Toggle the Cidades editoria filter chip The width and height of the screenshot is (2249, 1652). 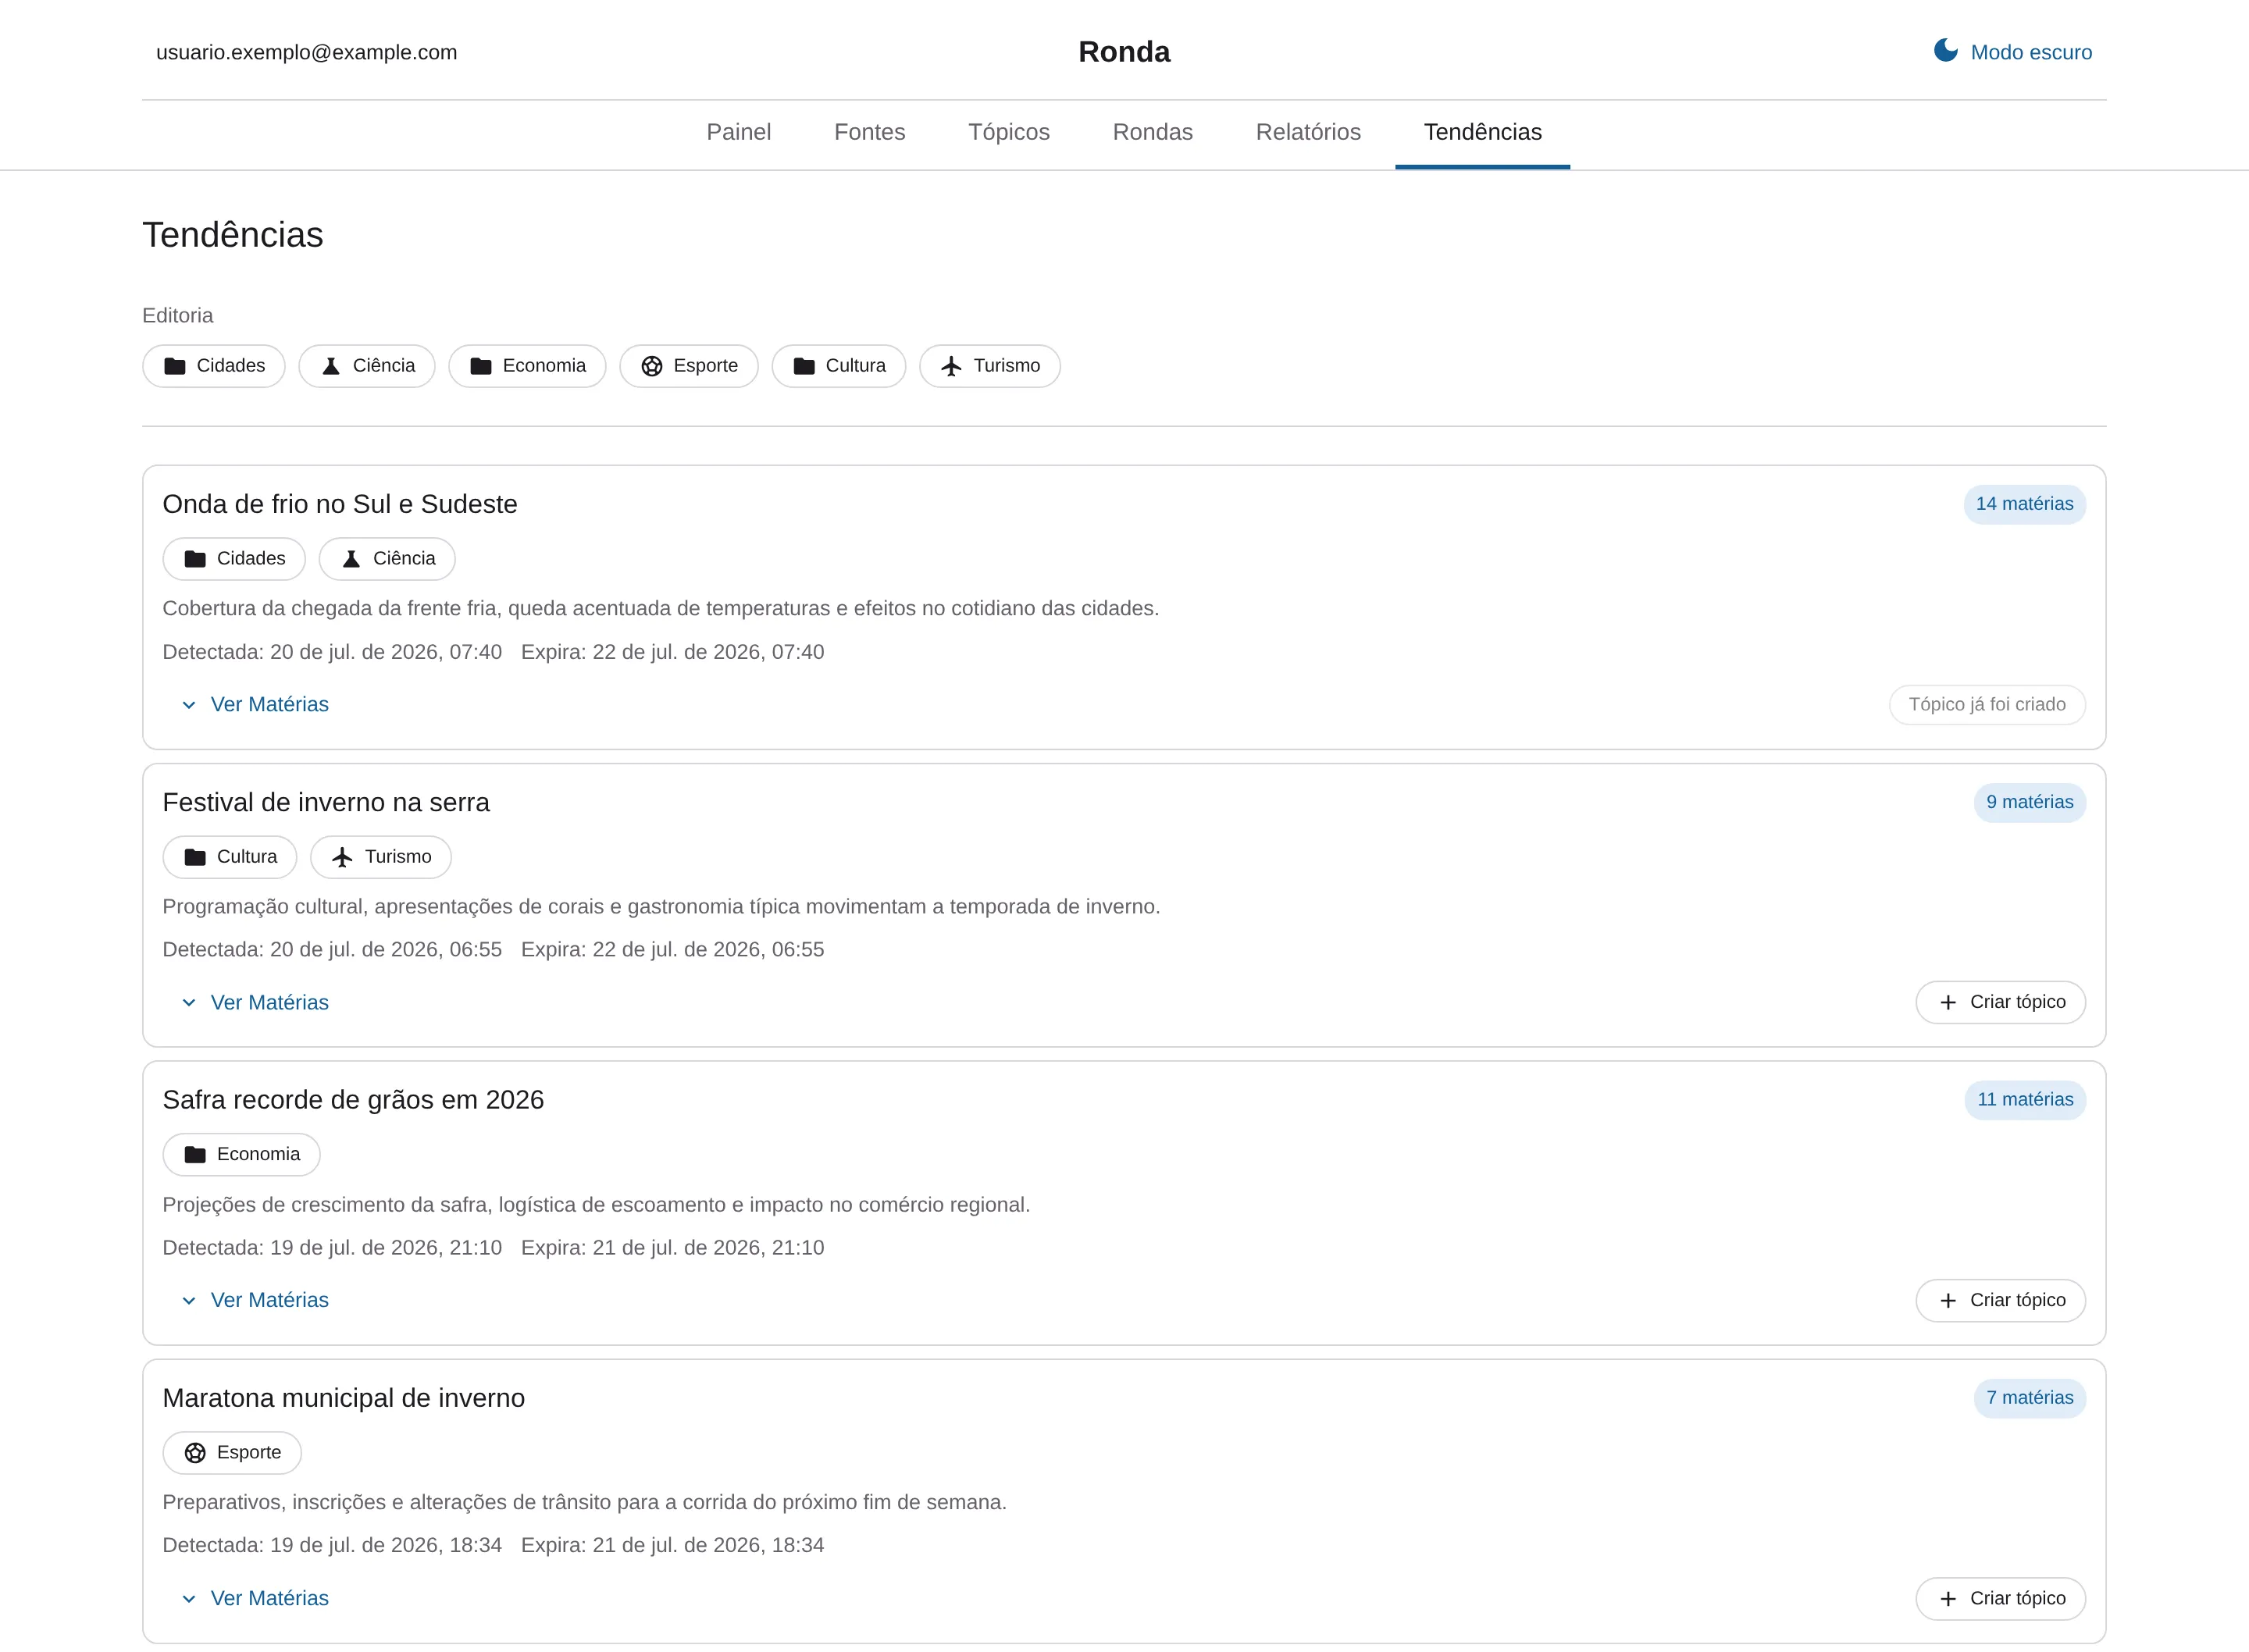pos(214,366)
